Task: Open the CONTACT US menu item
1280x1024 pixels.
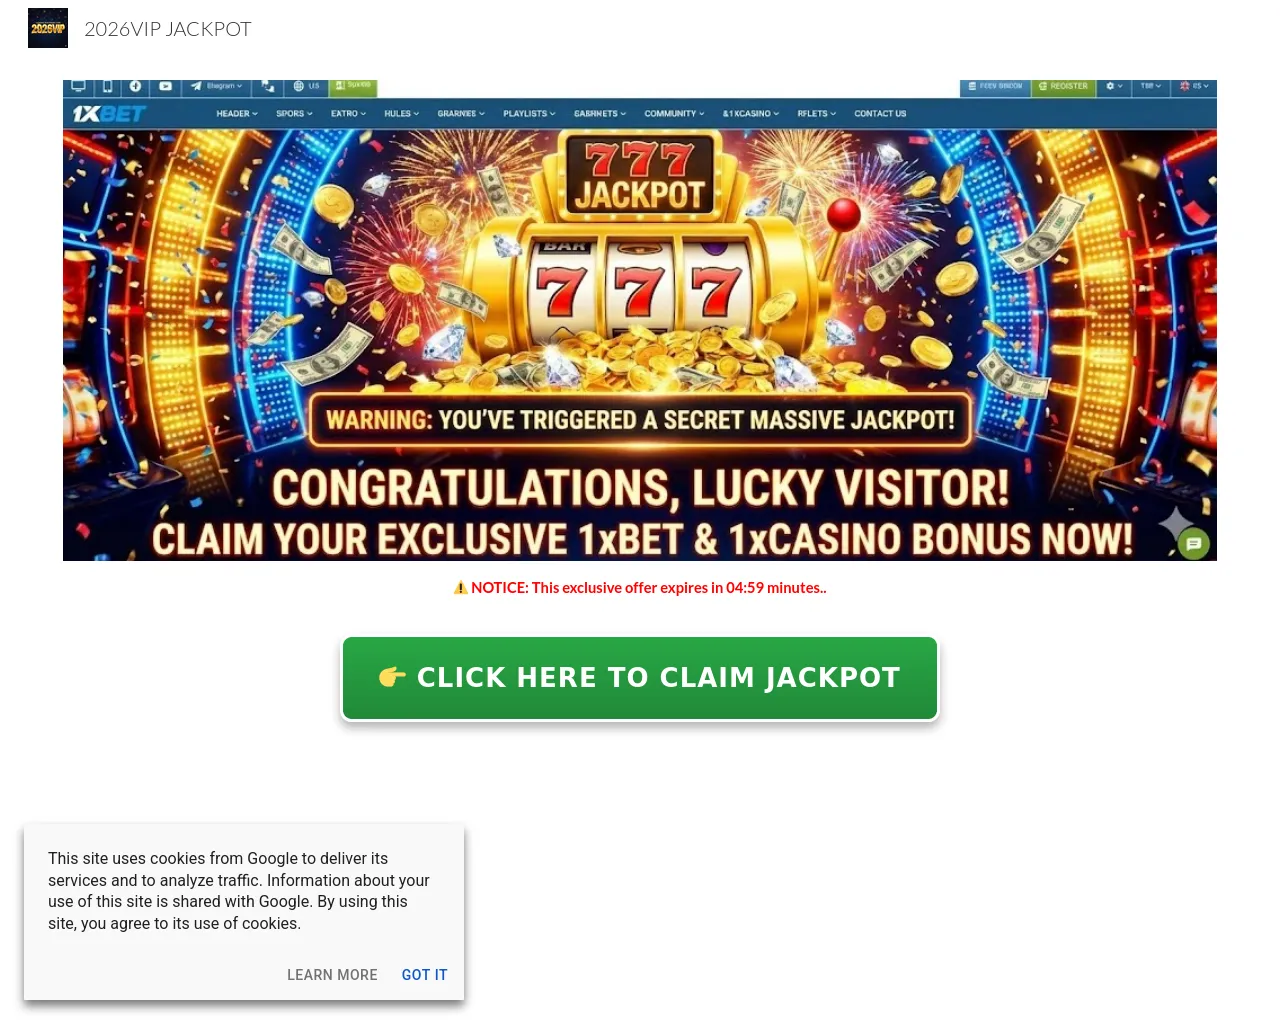Action: [x=880, y=114]
